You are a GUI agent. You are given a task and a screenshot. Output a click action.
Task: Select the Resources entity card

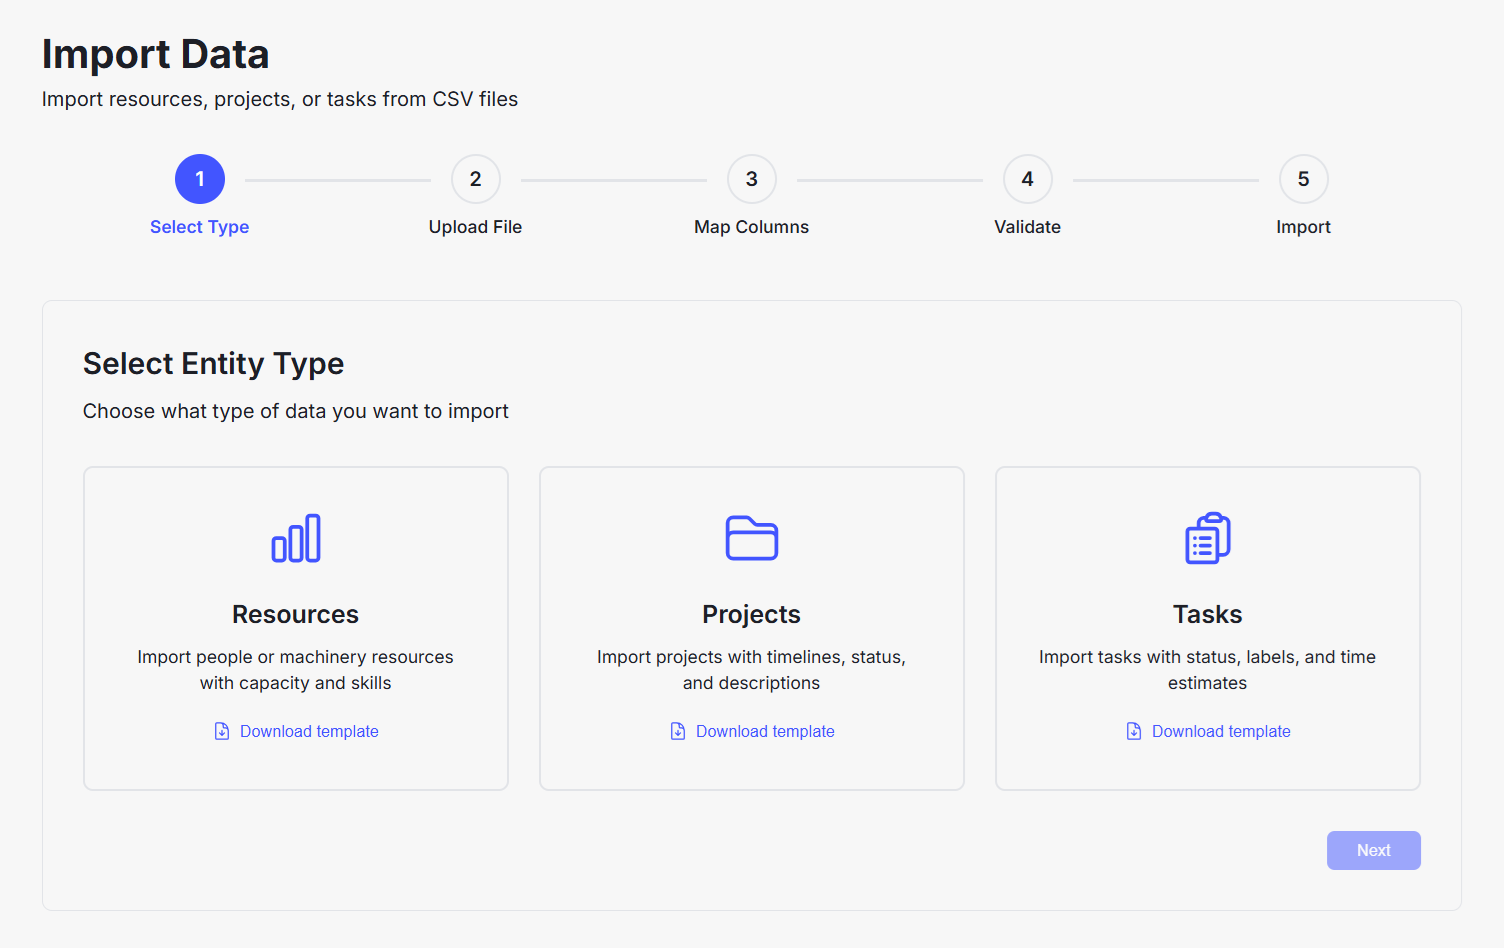click(295, 627)
